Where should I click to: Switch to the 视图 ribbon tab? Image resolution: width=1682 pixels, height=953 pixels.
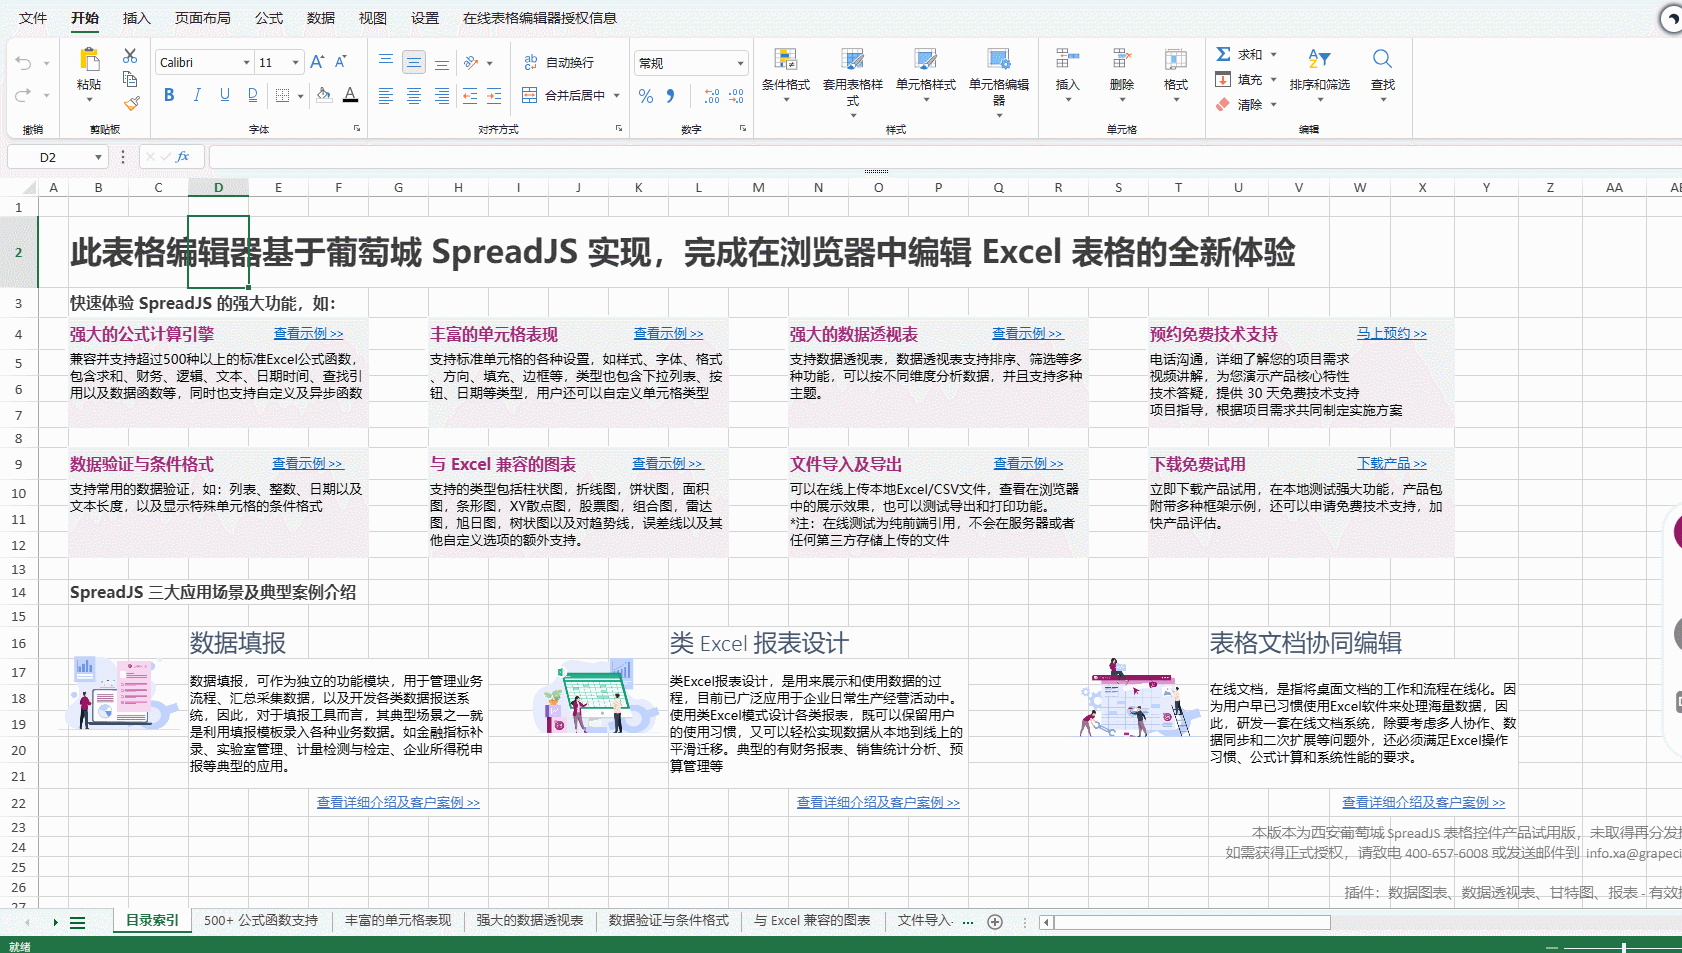(x=373, y=18)
